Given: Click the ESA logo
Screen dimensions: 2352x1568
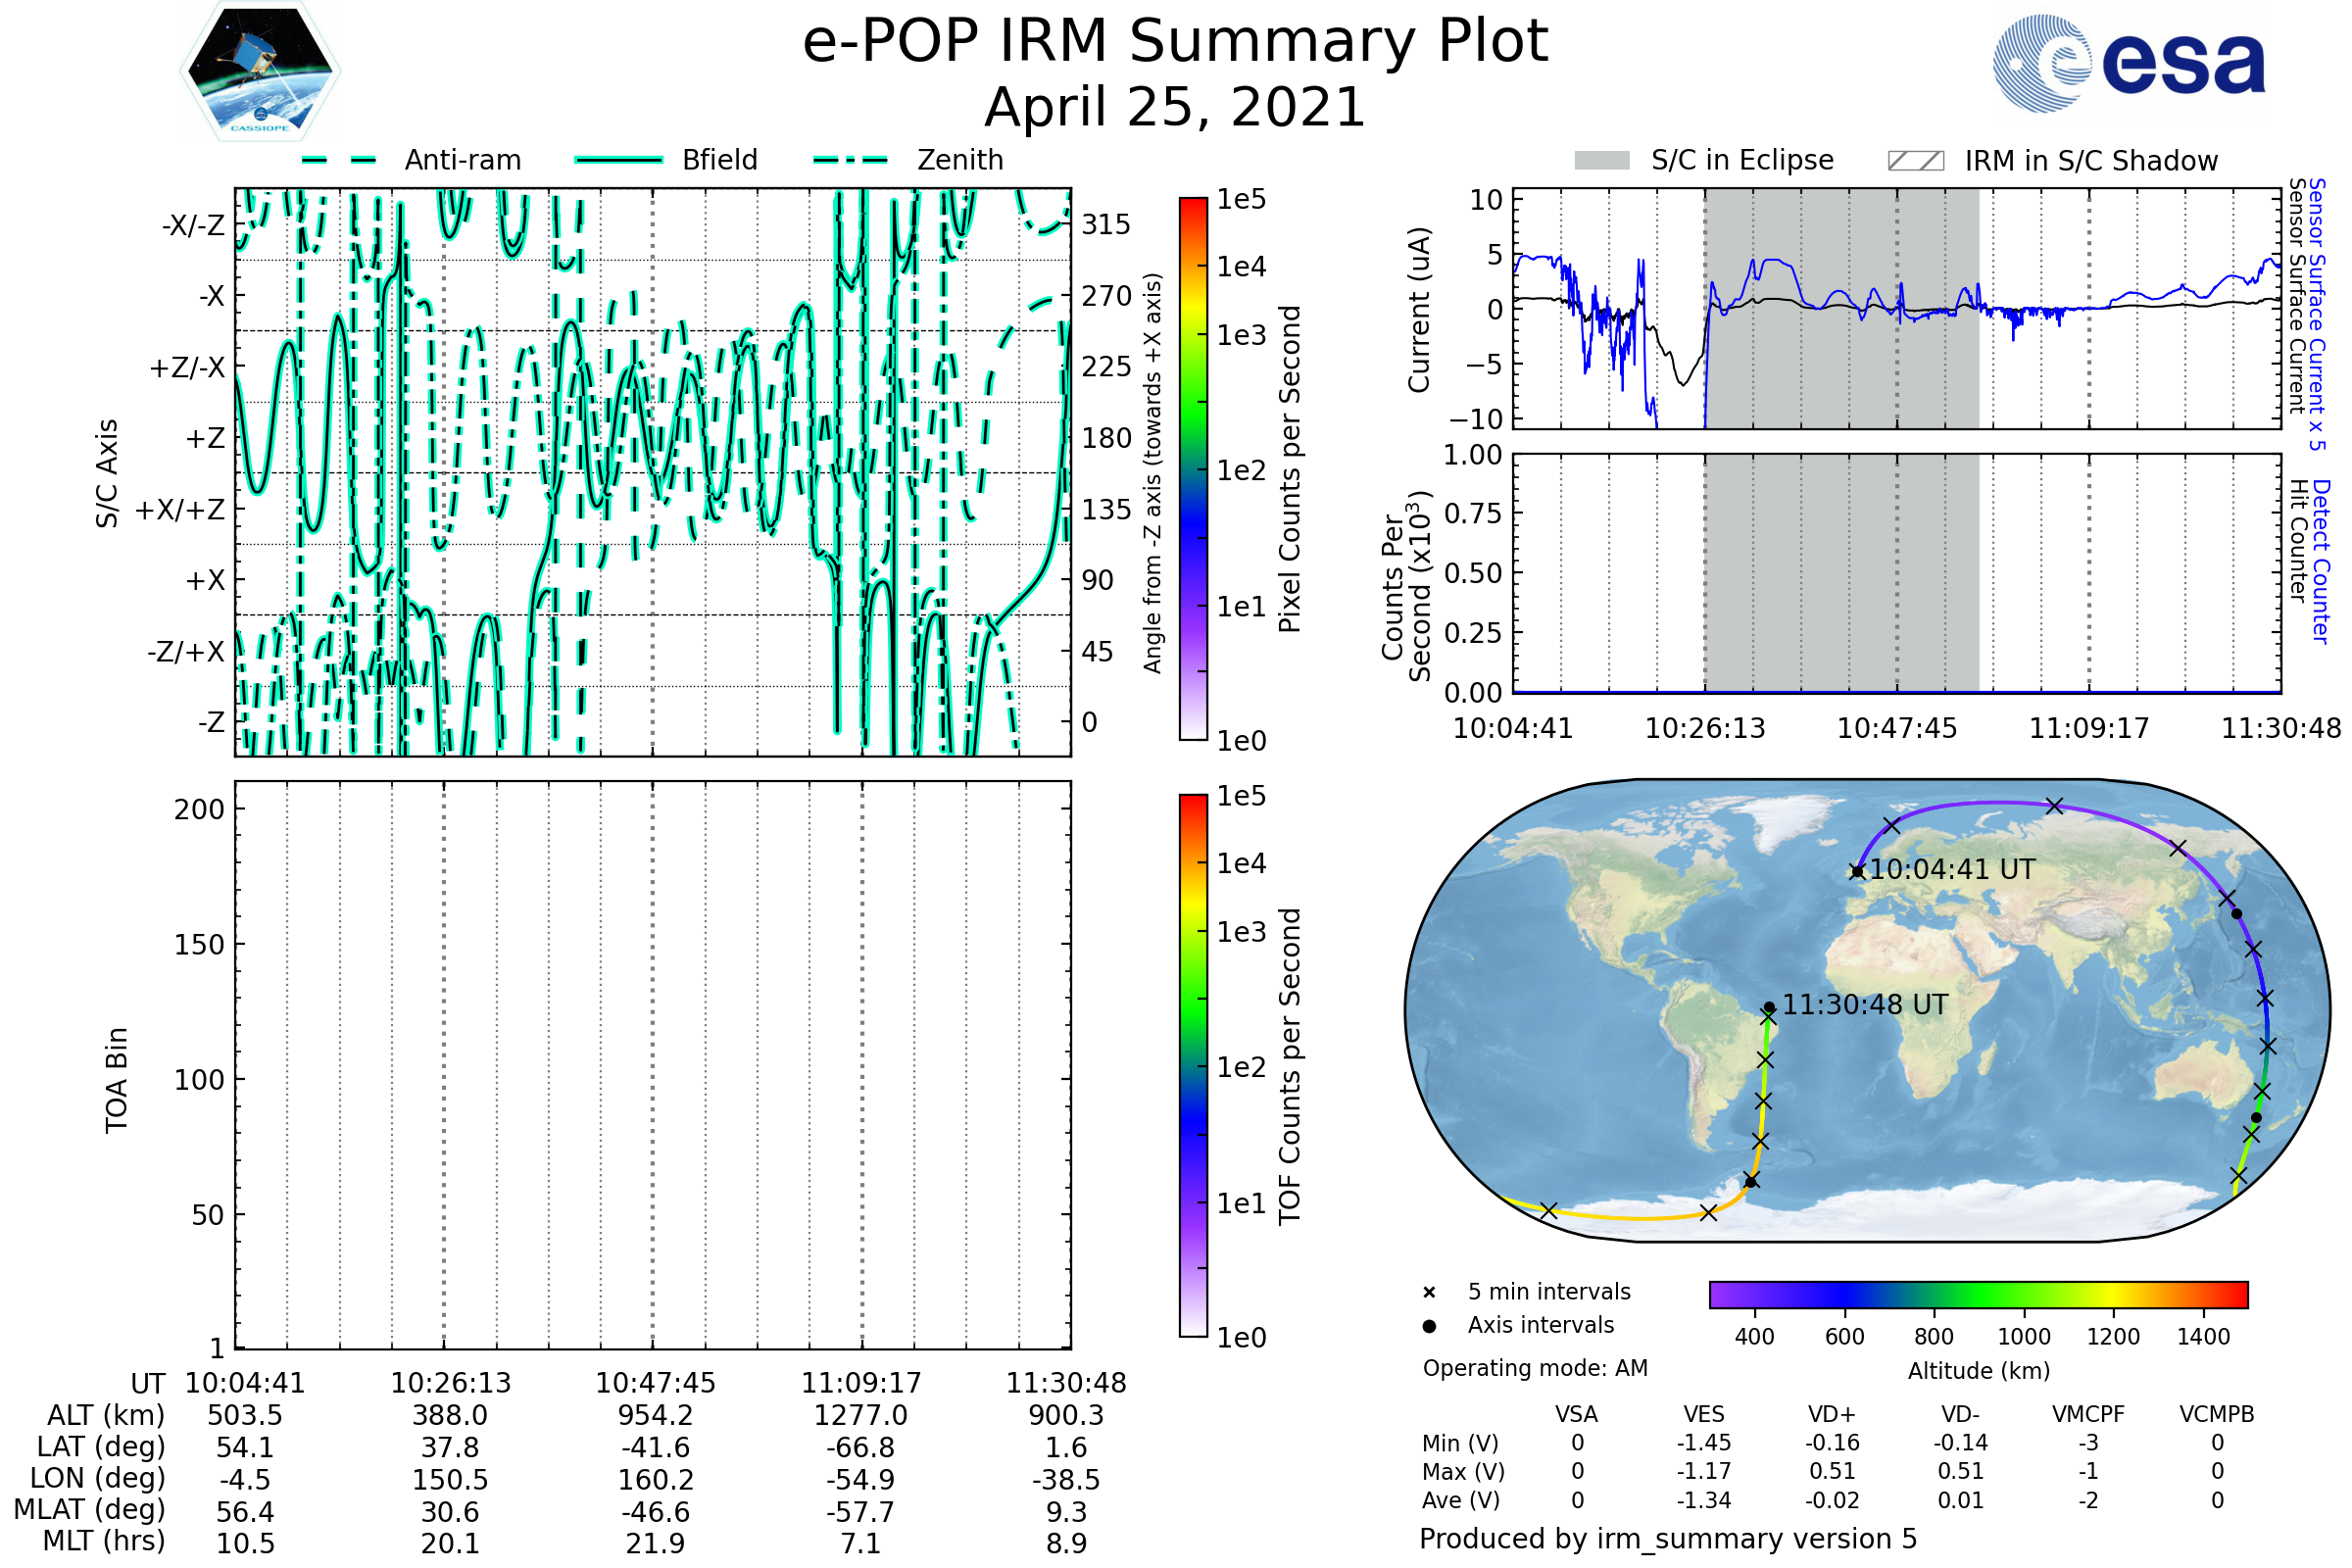Looking at the screenshot, I should tap(2128, 64).
